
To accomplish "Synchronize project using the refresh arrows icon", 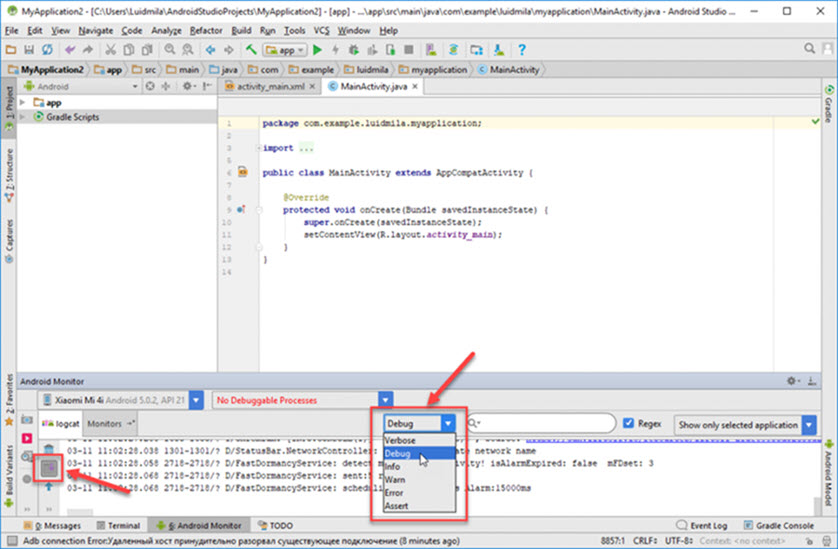I will click(x=48, y=50).
